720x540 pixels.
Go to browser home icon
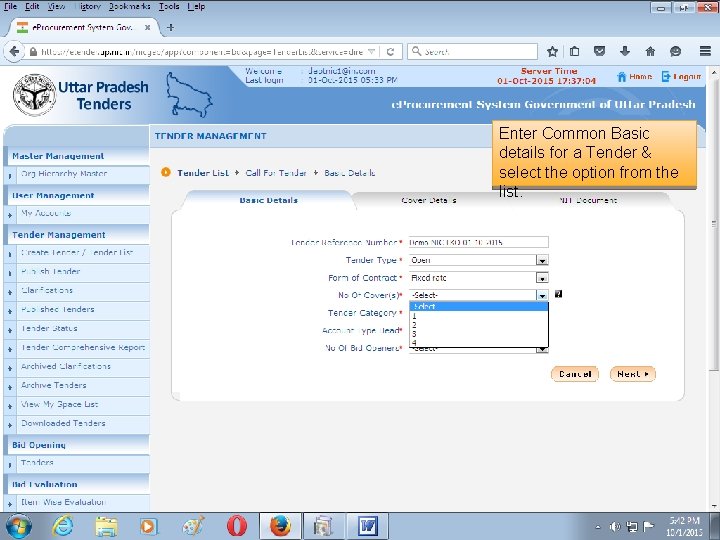[x=650, y=51]
